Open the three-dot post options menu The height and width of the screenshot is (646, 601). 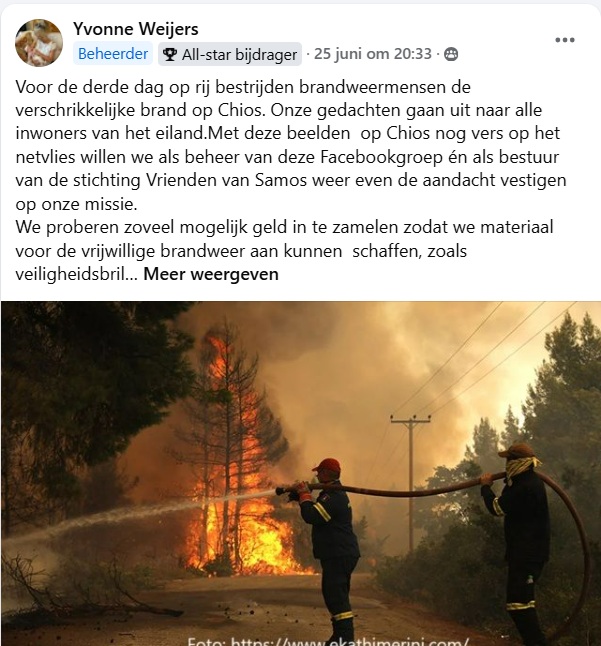click(x=564, y=40)
